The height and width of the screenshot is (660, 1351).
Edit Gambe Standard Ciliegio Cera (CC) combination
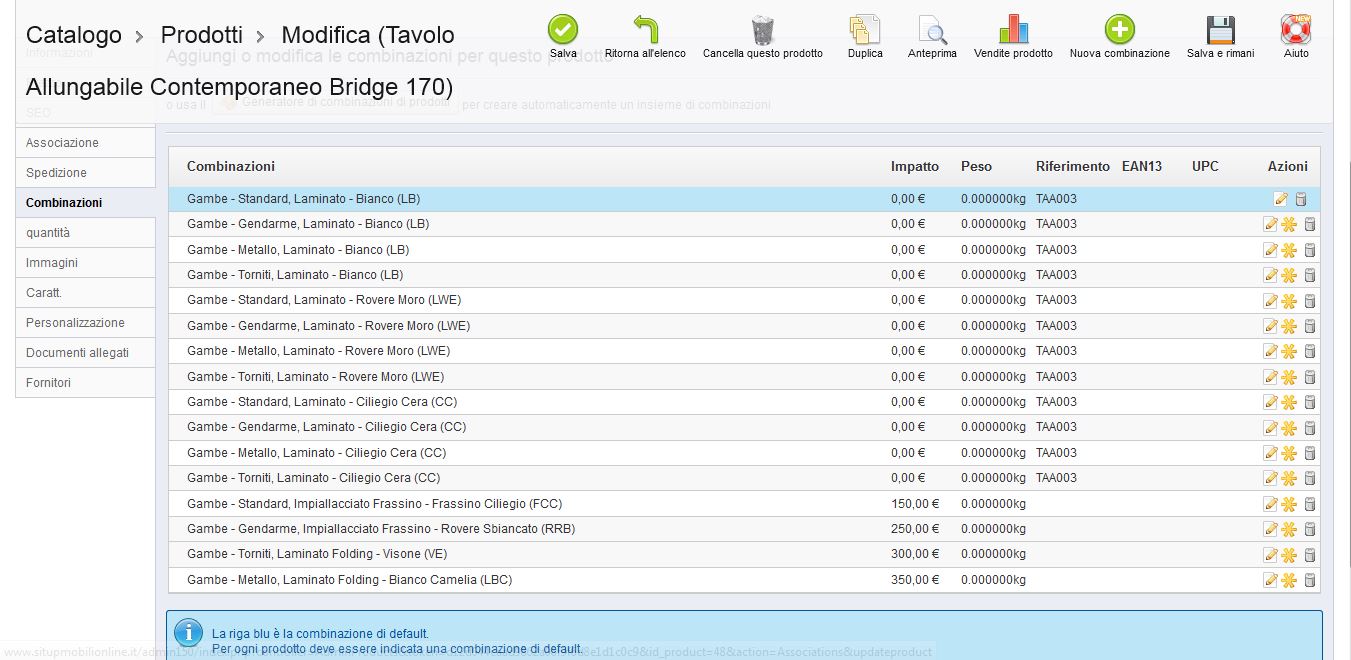click(1271, 402)
